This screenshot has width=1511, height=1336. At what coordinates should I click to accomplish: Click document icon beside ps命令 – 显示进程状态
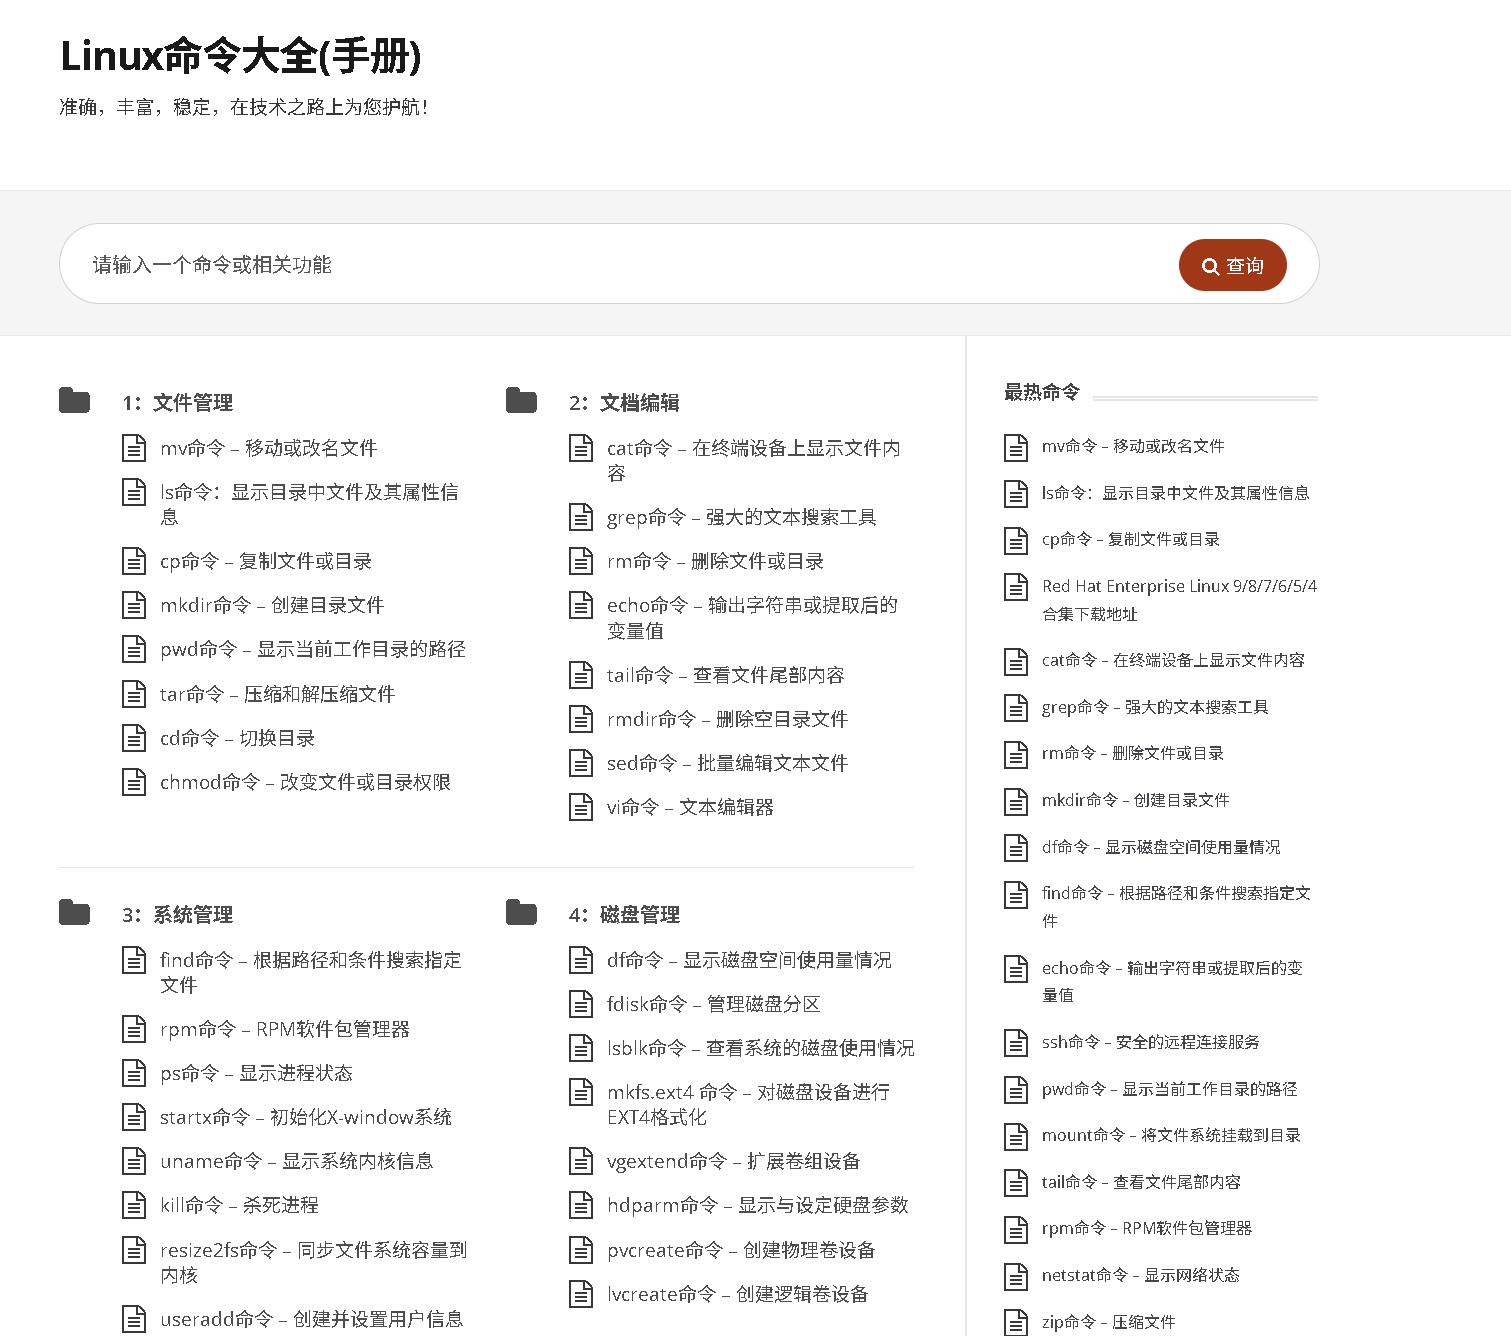pos(134,1073)
